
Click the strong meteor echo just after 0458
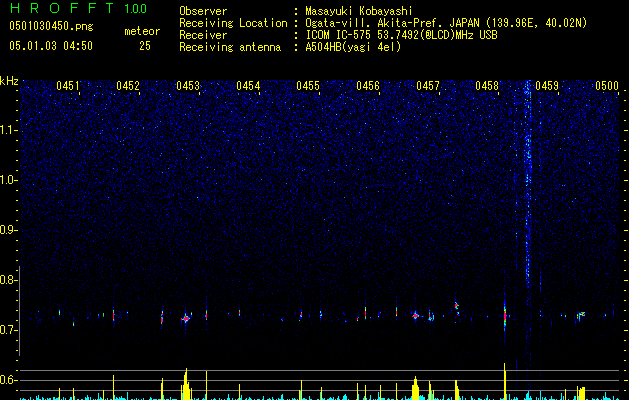coord(505,315)
